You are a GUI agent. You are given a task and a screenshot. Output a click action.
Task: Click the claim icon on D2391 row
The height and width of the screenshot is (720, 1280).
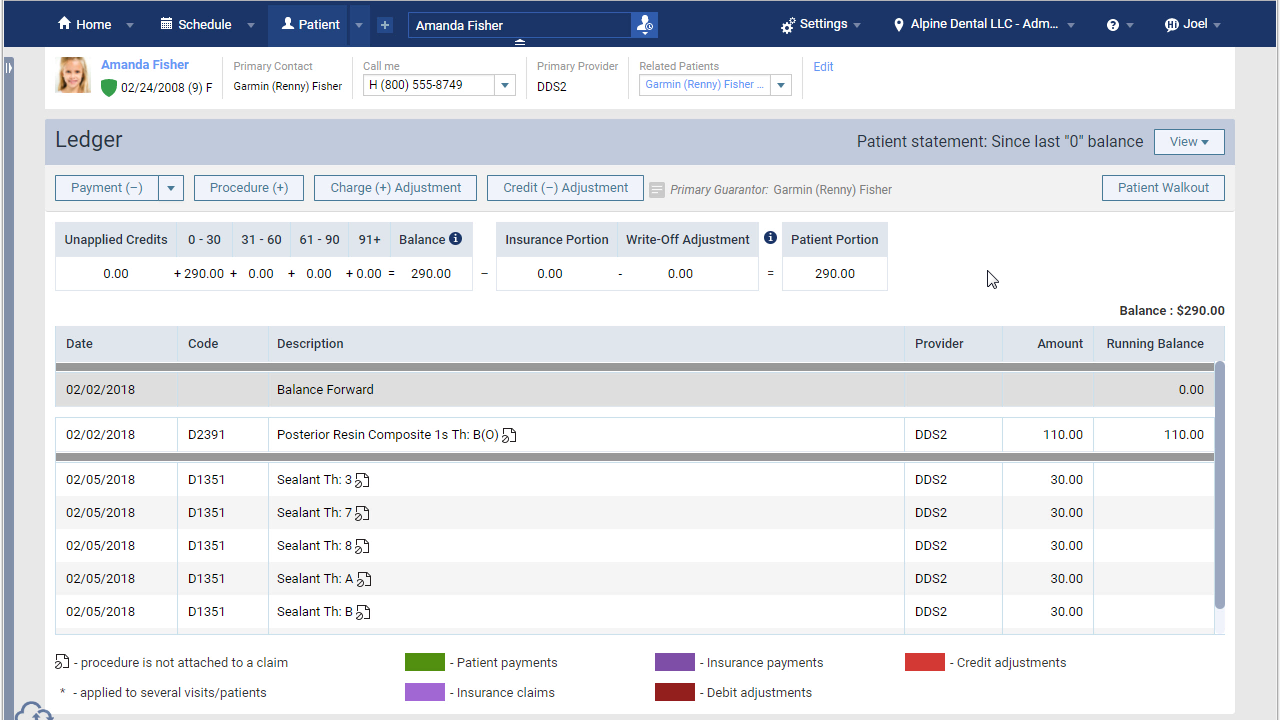(510, 435)
